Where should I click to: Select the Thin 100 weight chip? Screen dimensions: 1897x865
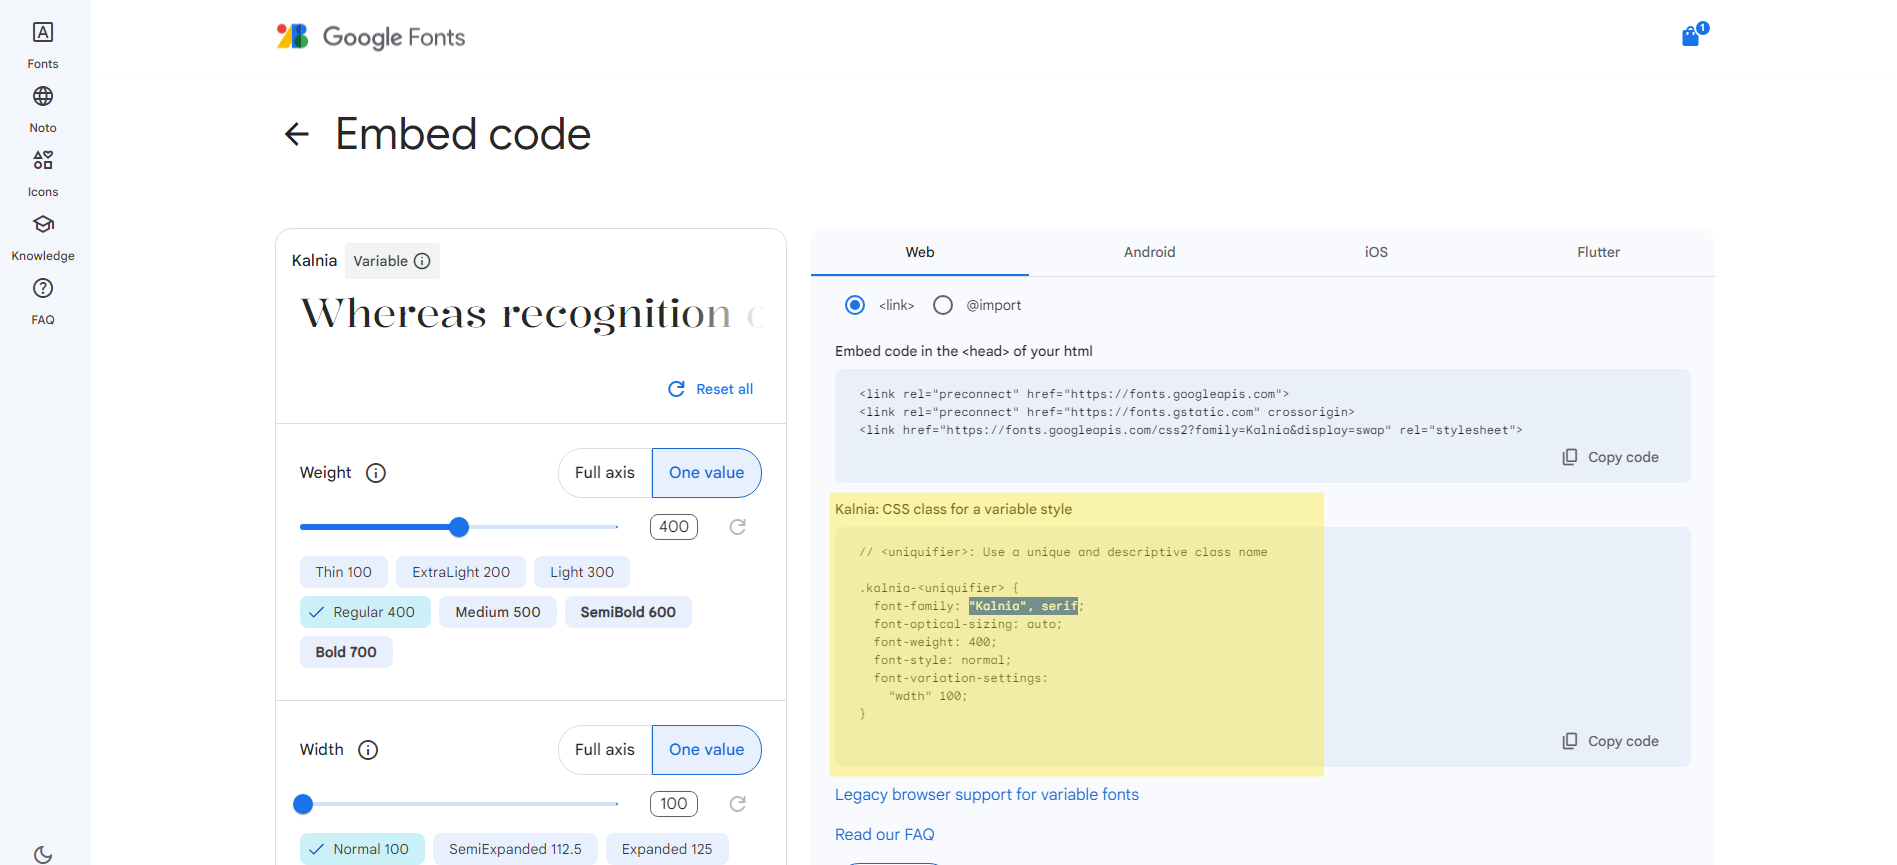tap(344, 572)
